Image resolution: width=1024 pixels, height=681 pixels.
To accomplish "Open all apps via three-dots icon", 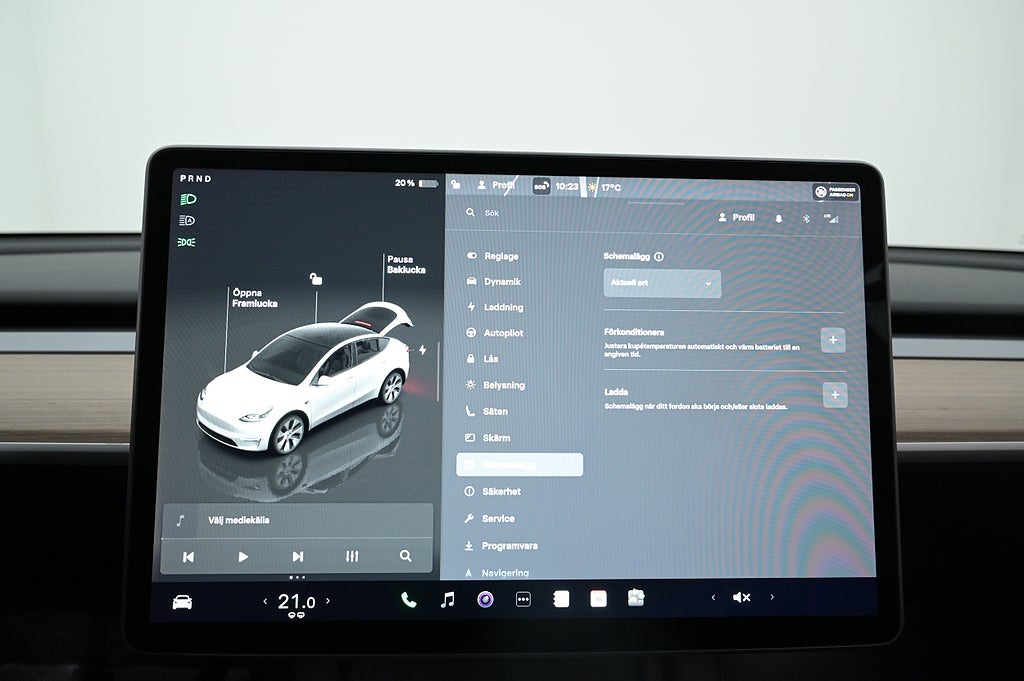I will [x=523, y=599].
